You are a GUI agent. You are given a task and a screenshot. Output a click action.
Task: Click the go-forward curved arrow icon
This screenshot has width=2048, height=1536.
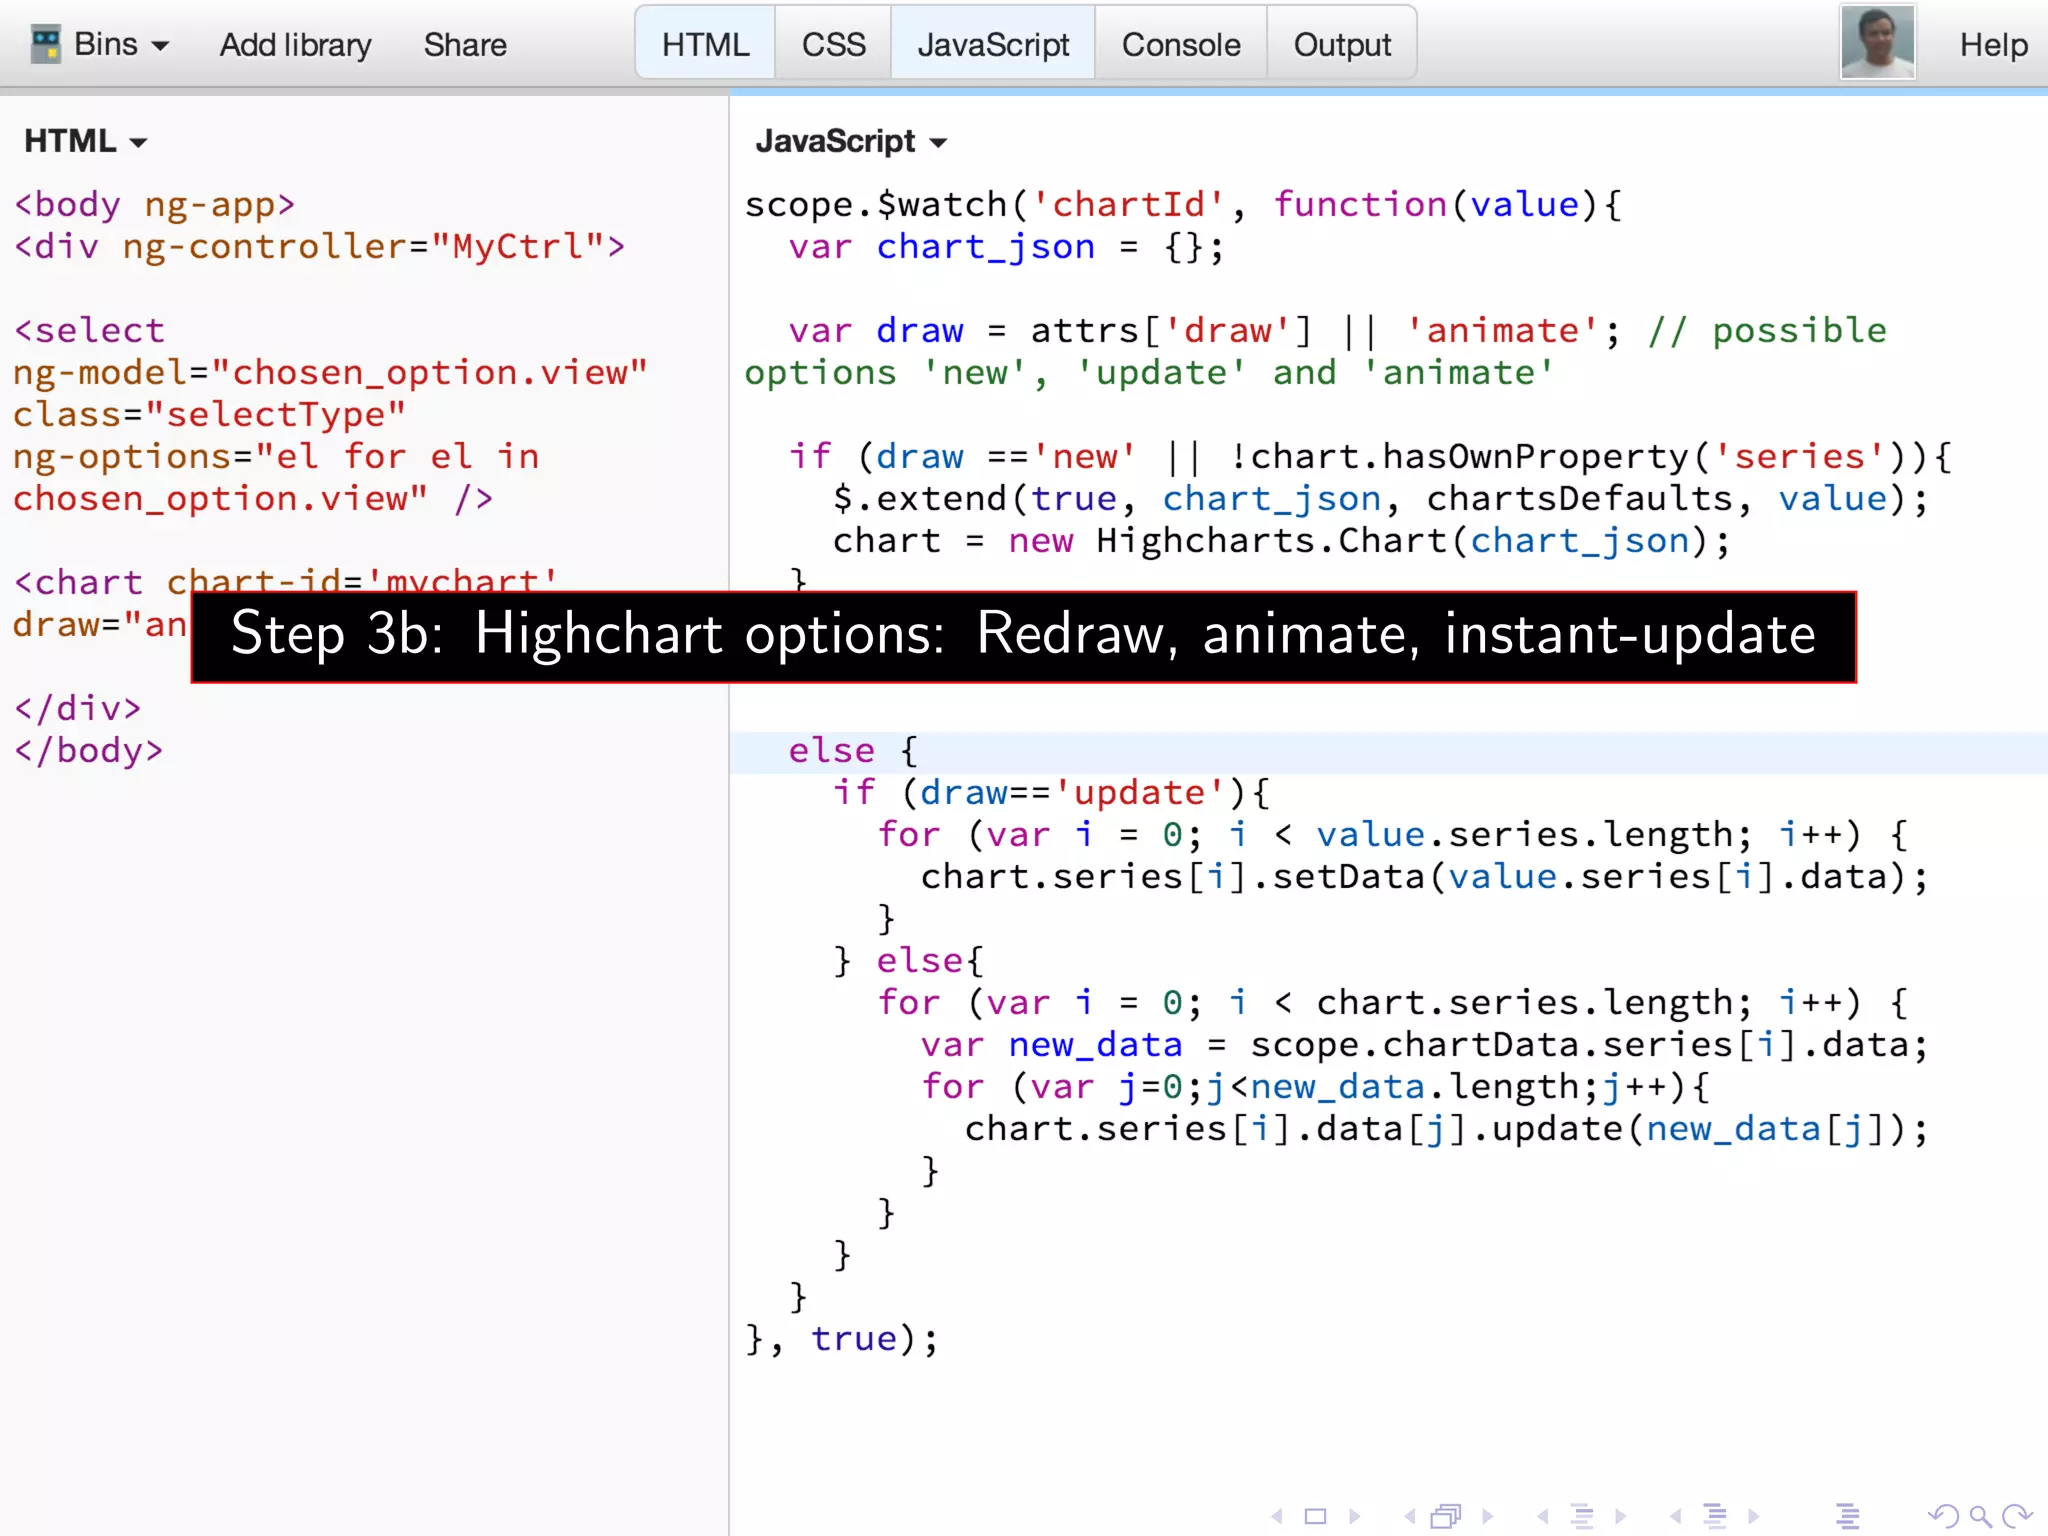pyautogui.click(x=2017, y=1516)
